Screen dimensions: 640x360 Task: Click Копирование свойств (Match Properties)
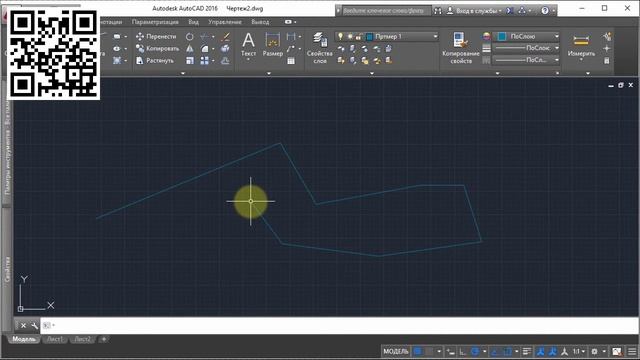coord(461,48)
